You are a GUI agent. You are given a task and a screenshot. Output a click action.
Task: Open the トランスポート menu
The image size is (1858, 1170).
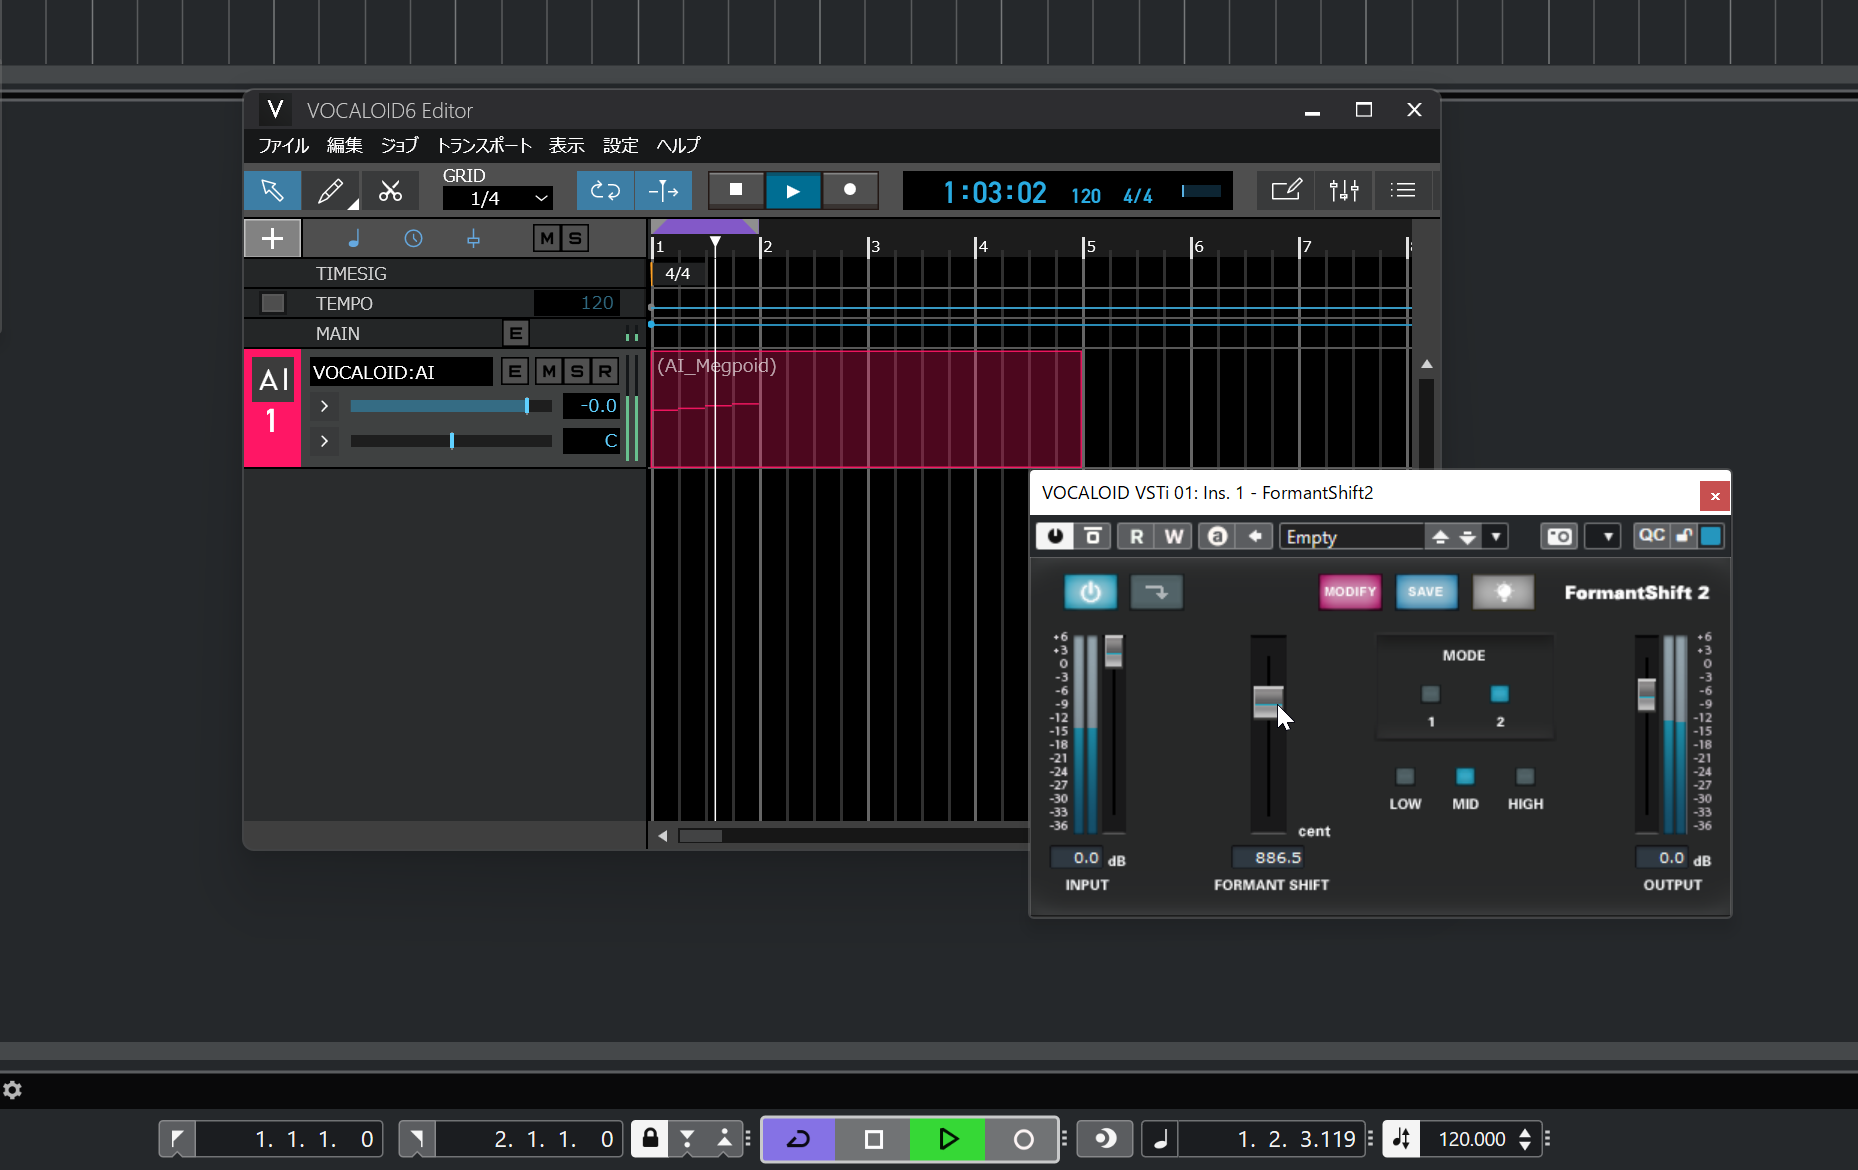pos(484,145)
